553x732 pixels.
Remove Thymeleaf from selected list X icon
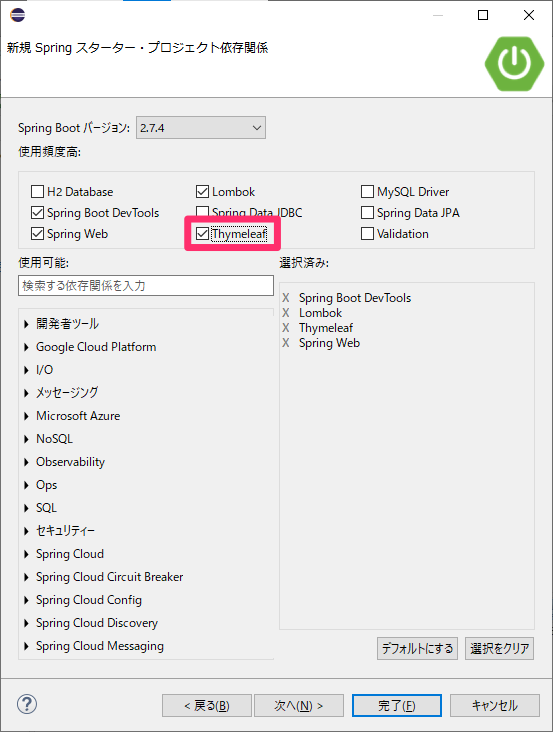pos(286,328)
